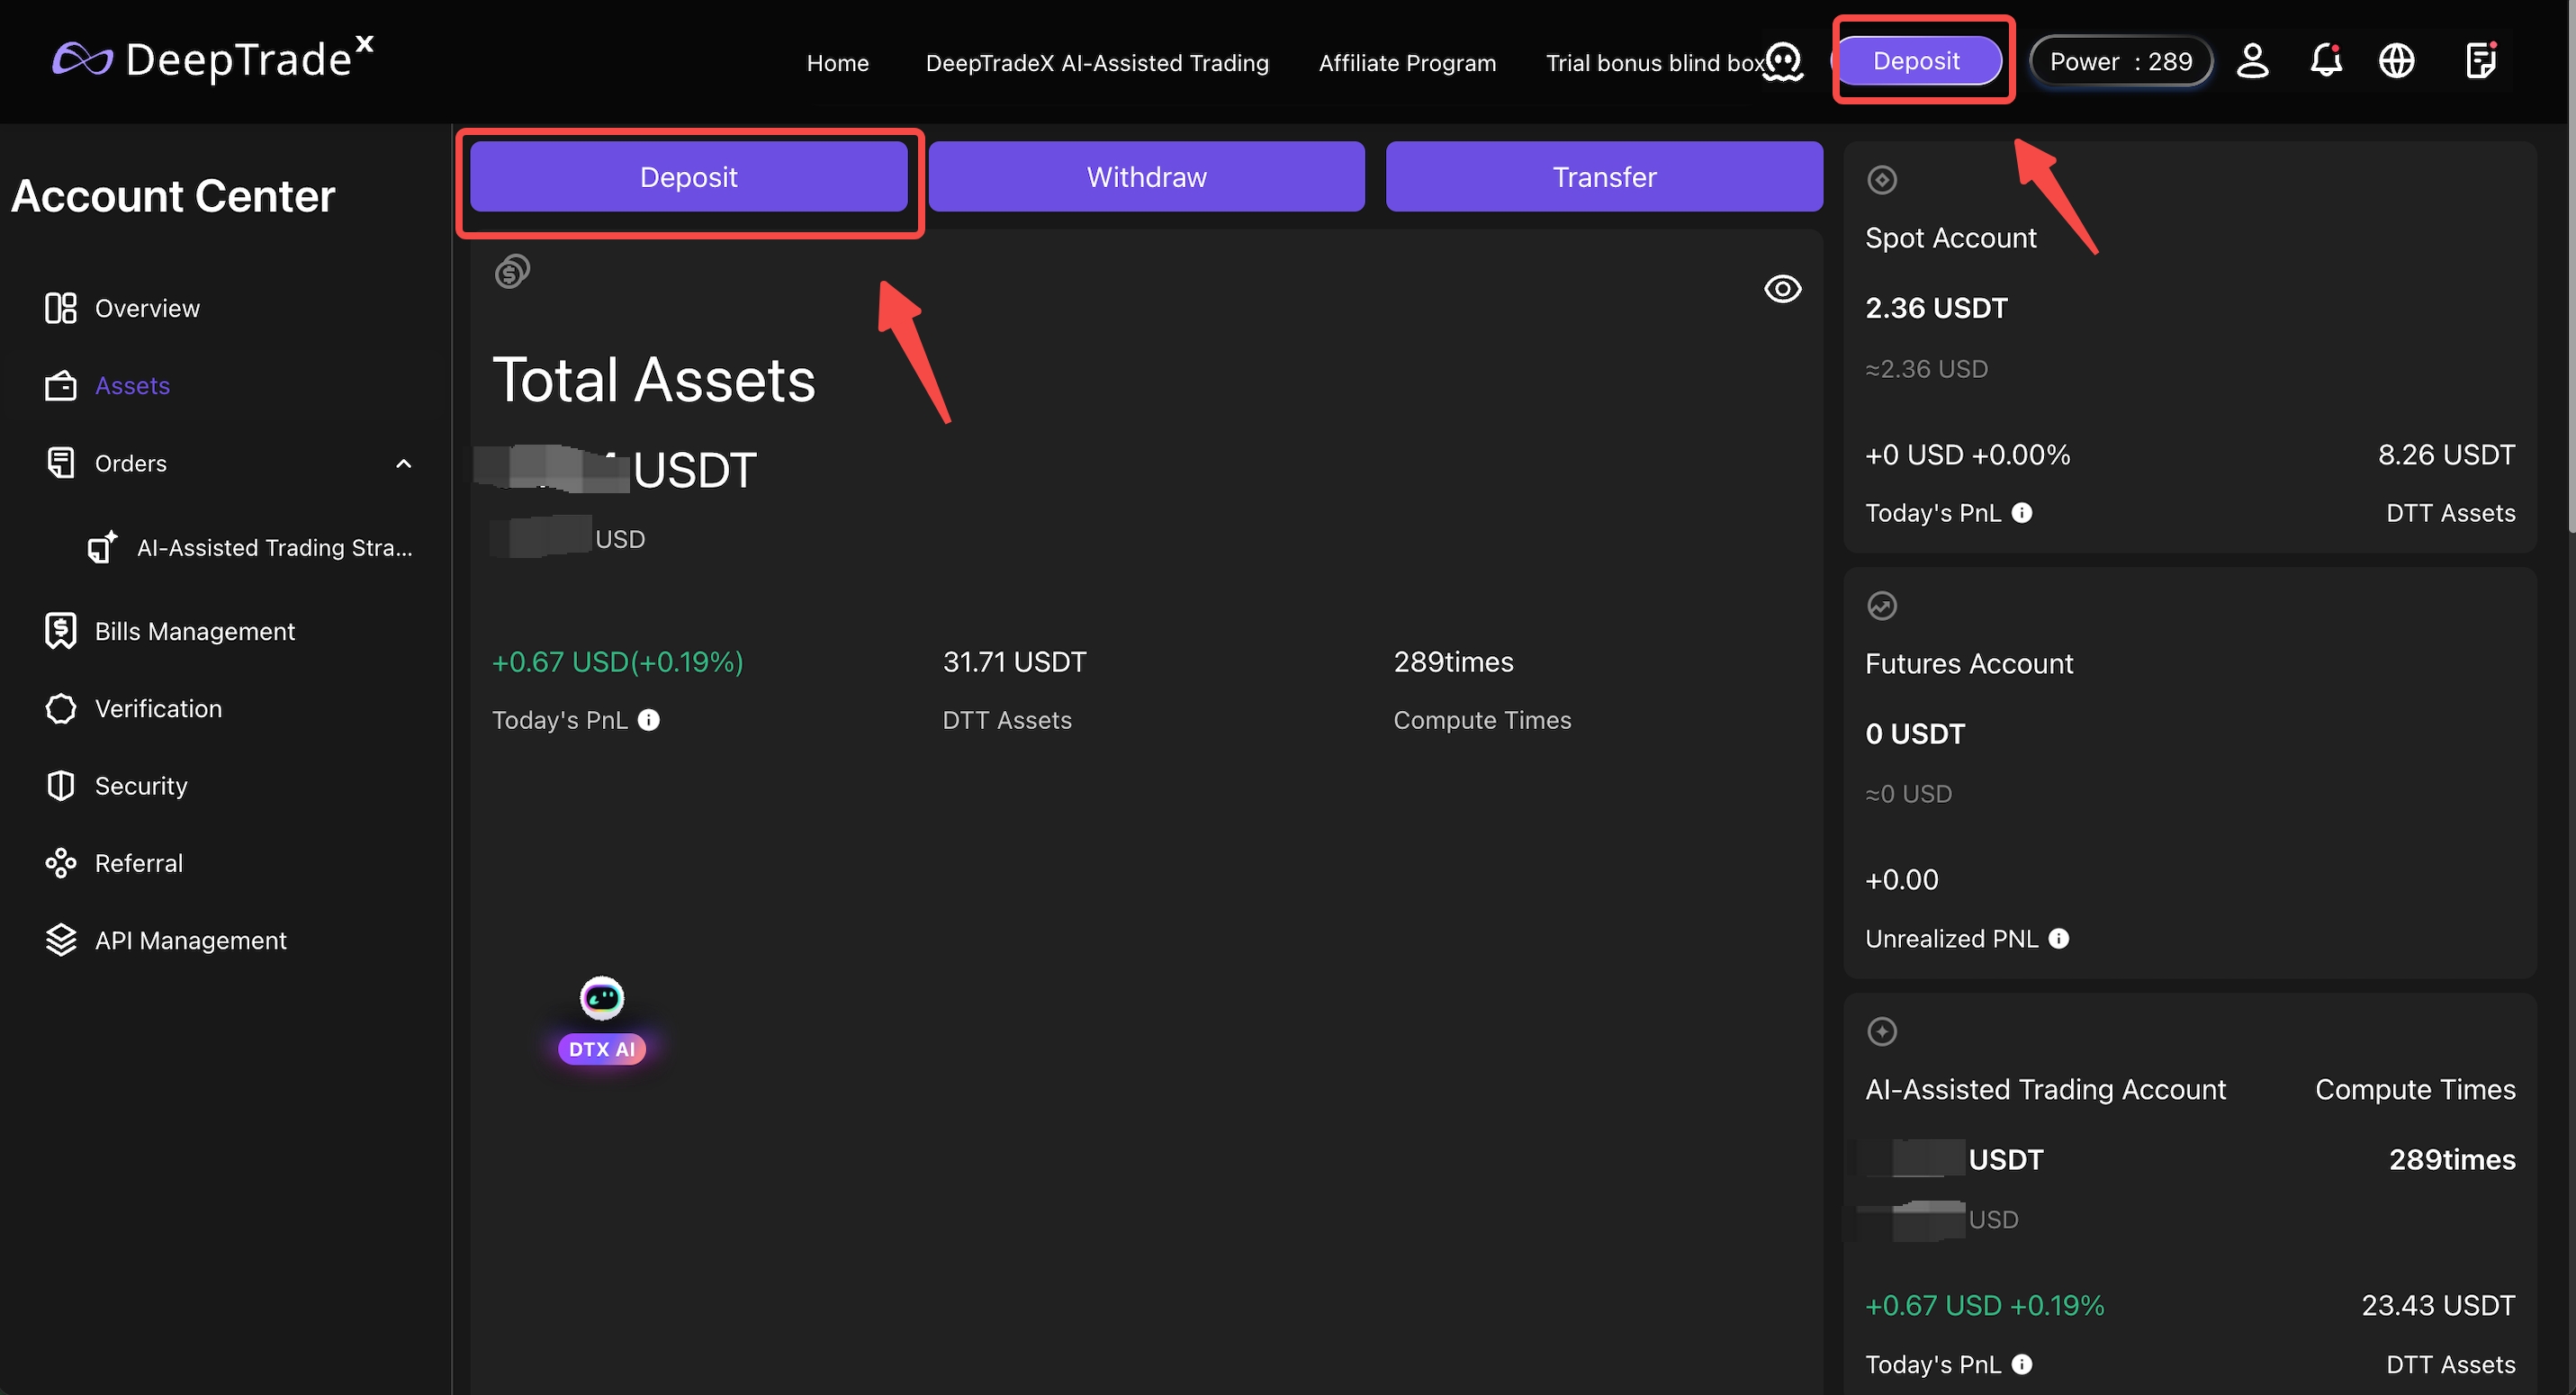
Task: Go to Home in top navigation
Action: pos(838,63)
